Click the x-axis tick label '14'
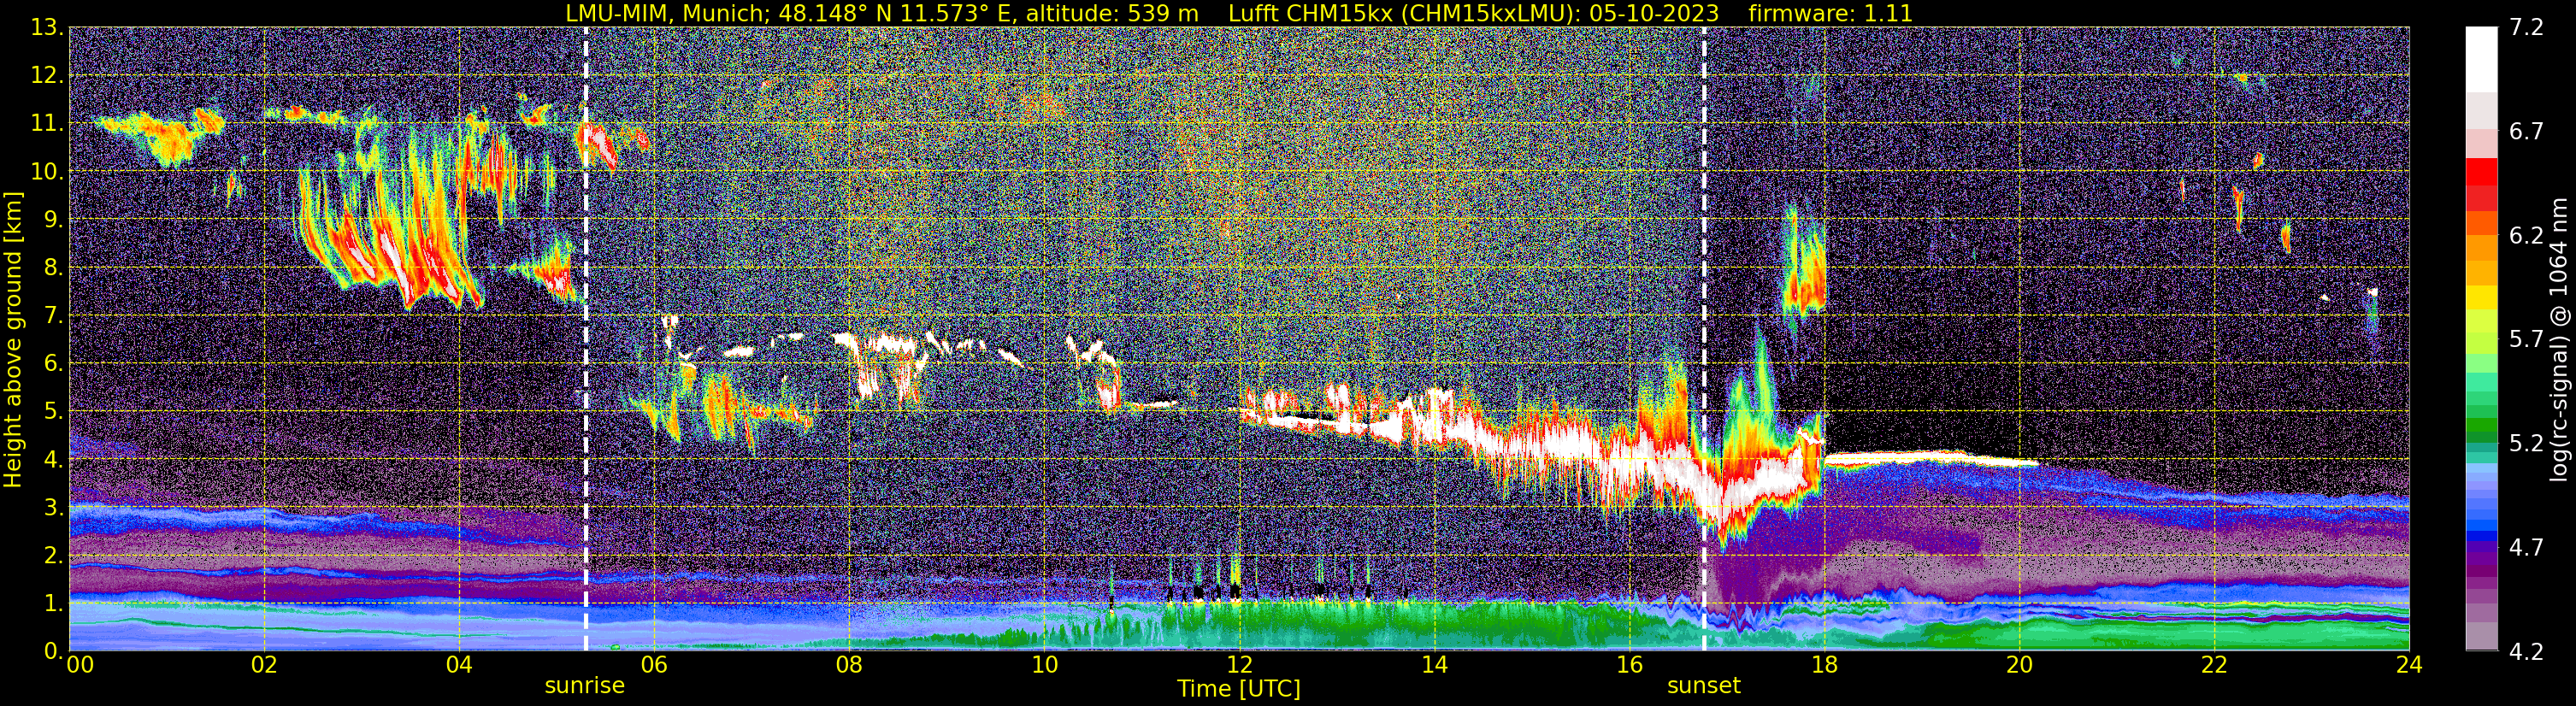The image size is (2576, 706). pos(1434,665)
